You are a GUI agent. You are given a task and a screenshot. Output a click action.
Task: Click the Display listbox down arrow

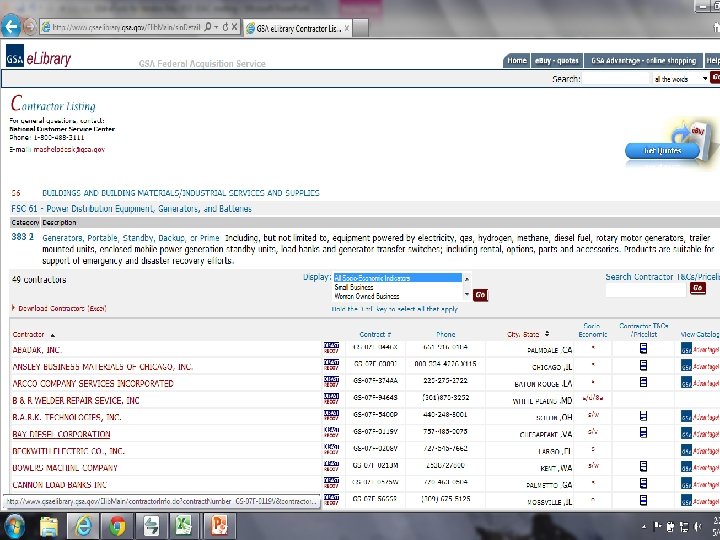click(x=467, y=294)
